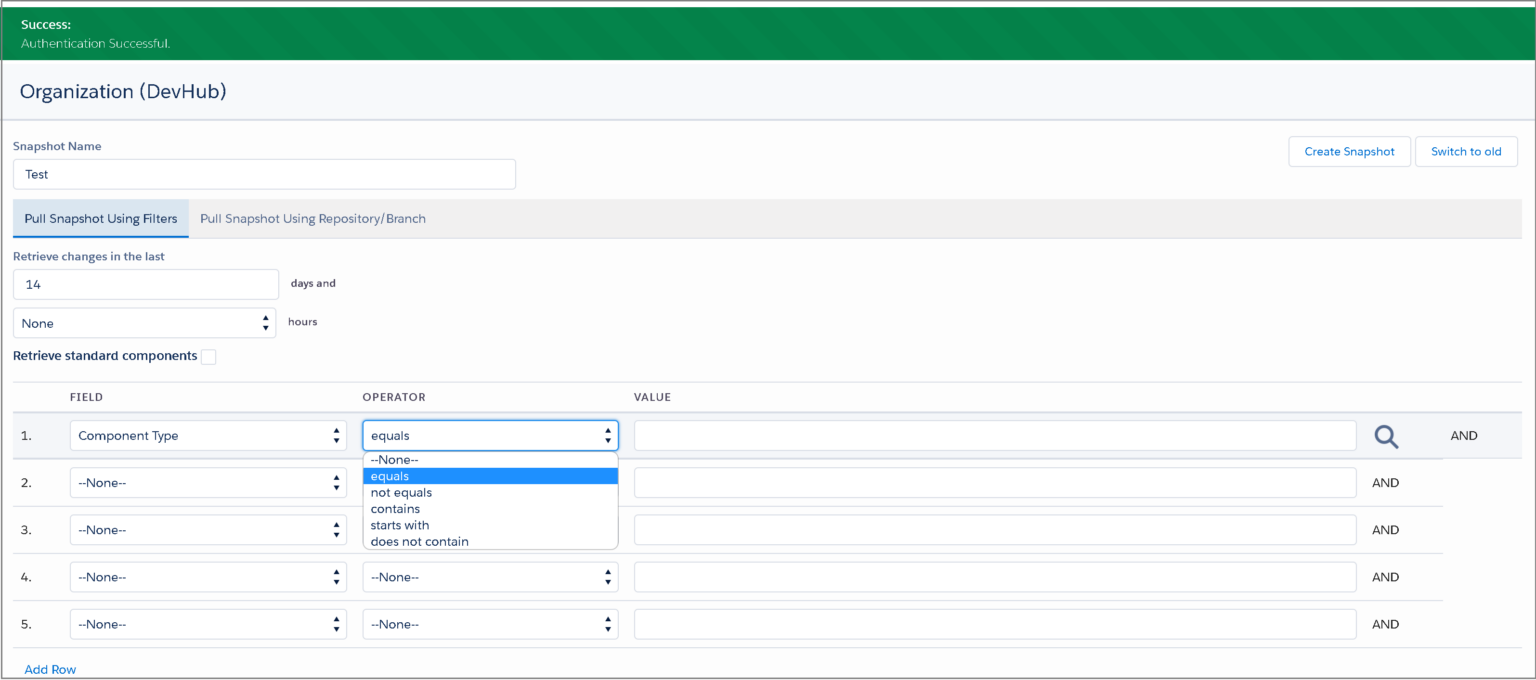Click the Add Row link
Viewport: 1536px width, 680px height.
(x=50, y=668)
